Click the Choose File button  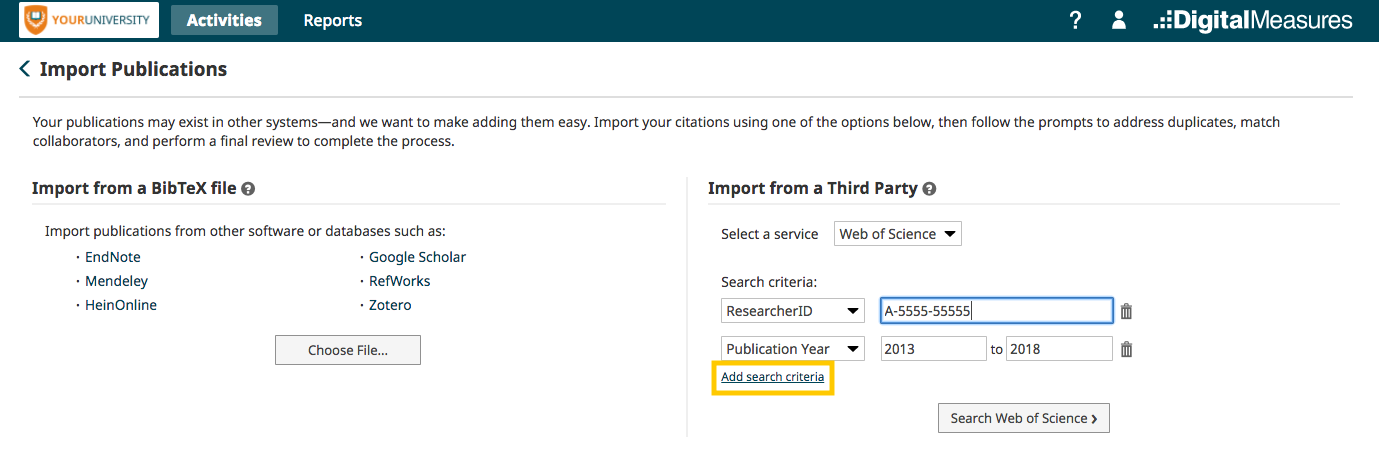click(x=348, y=350)
